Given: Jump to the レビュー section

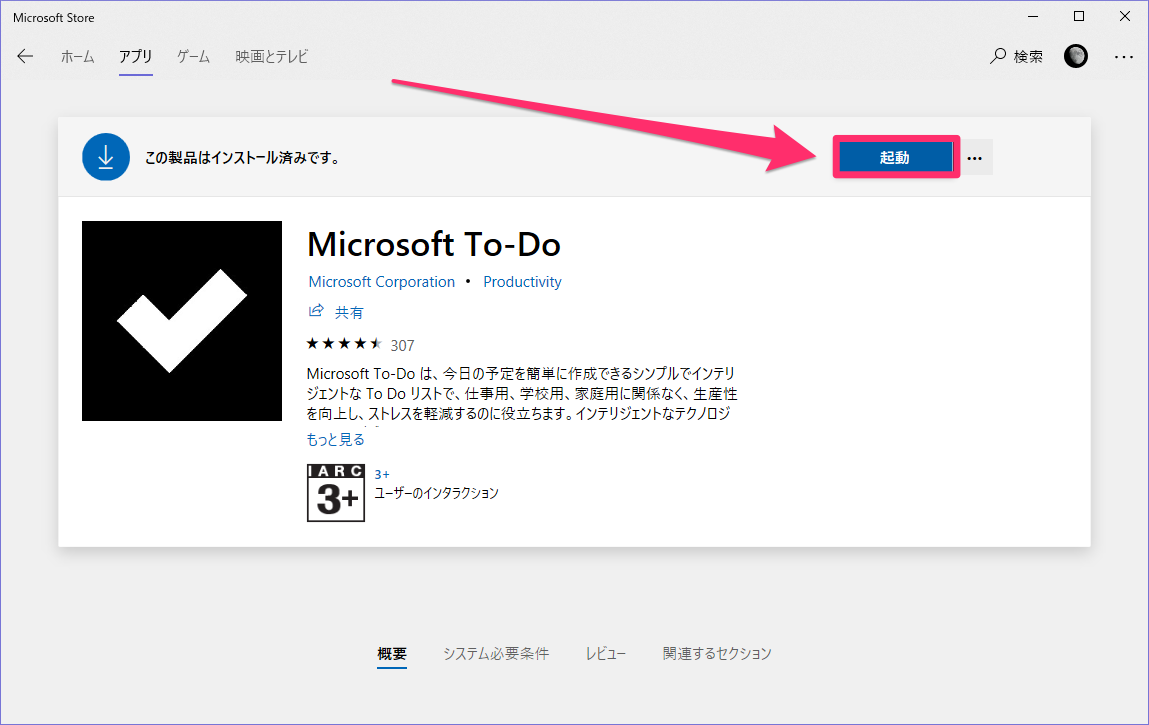Looking at the screenshot, I should [605, 653].
